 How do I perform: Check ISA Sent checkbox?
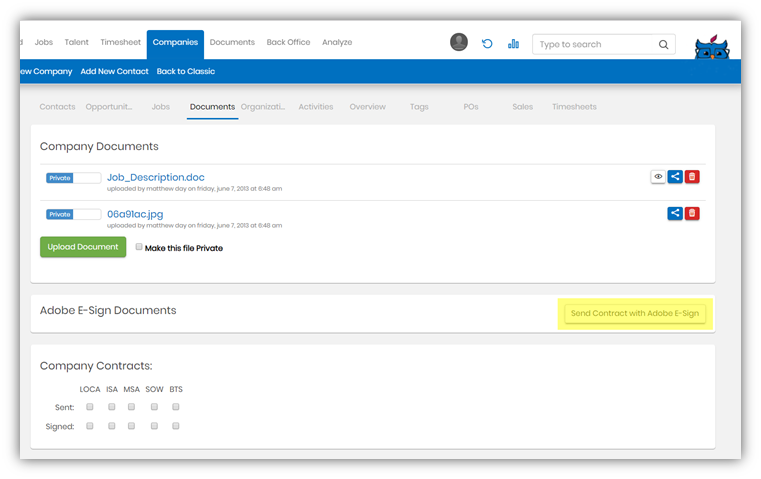tap(112, 407)
